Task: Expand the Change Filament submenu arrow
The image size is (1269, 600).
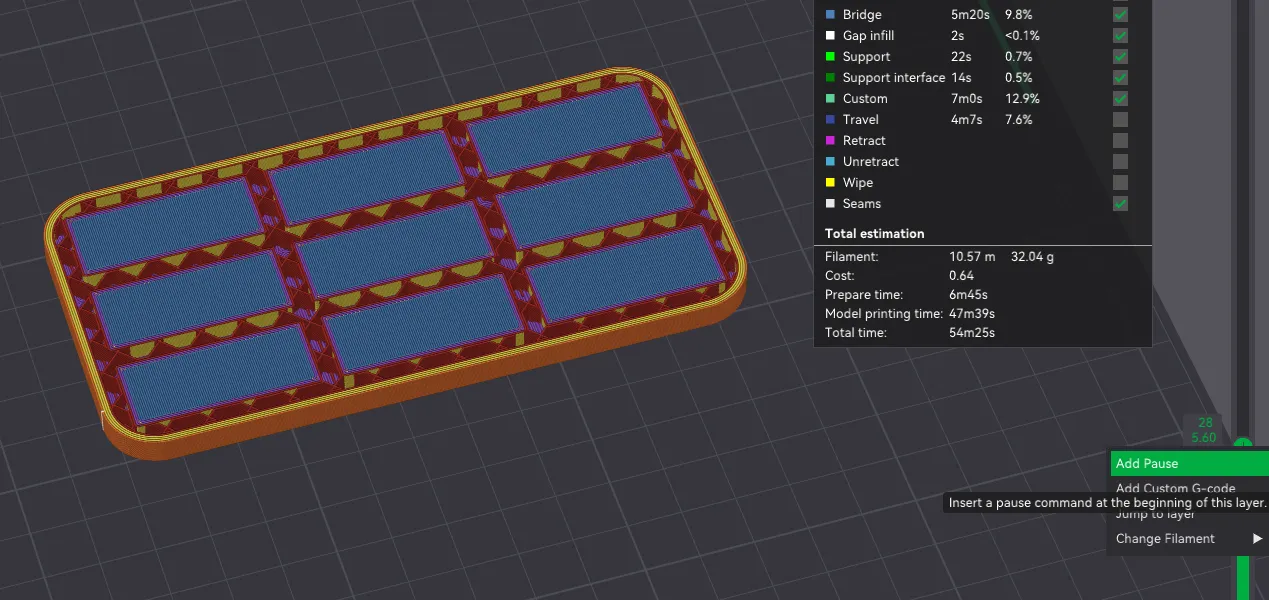Action: point(1258,539)
